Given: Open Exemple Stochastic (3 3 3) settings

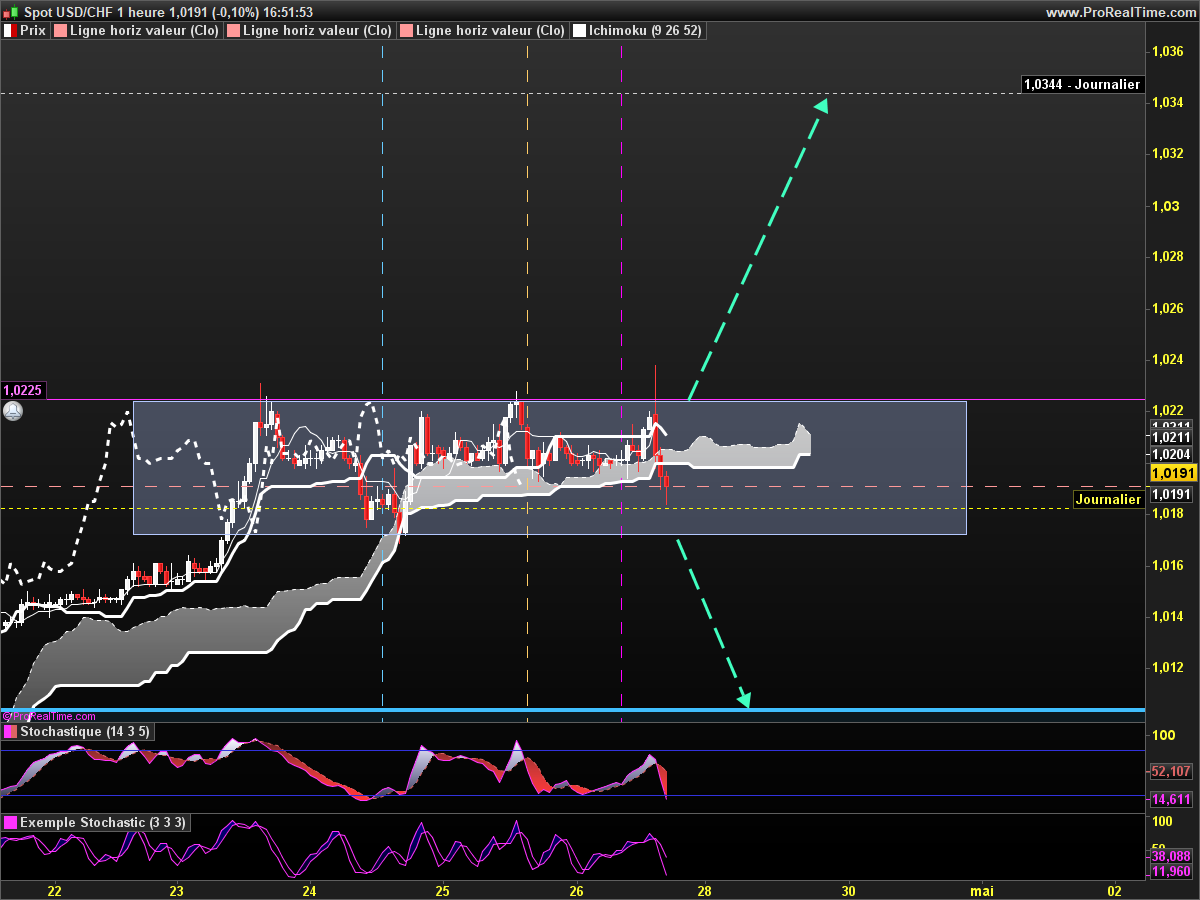Looking at the screenshot, I should tap(94, 822).
